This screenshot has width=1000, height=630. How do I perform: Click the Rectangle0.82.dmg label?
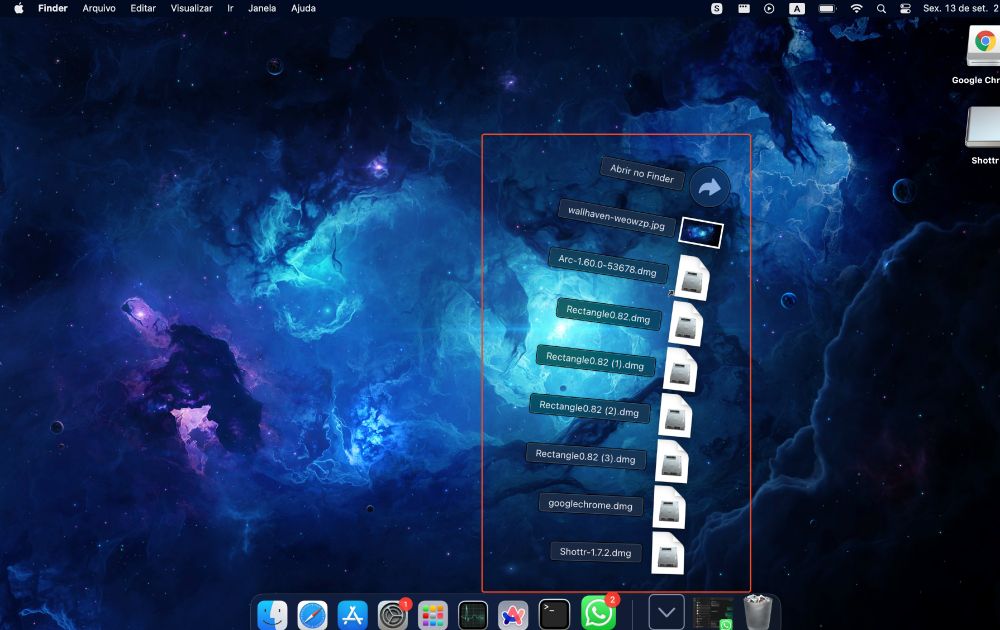click(x=608, y=314)
